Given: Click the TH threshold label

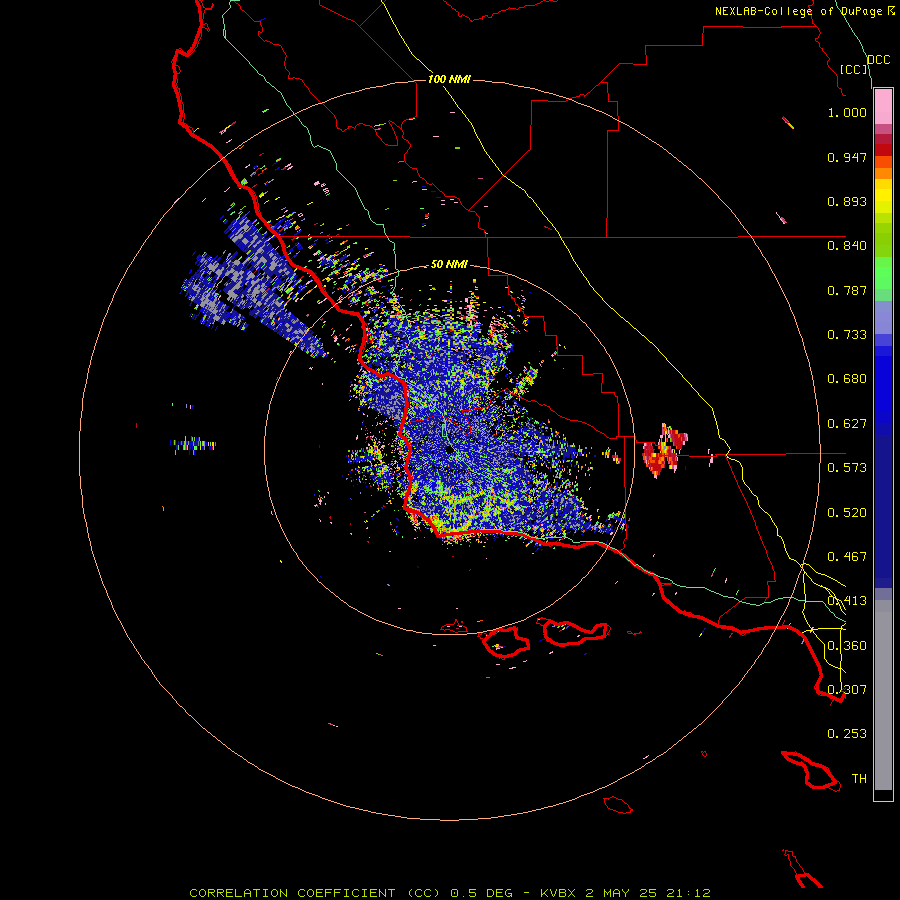Looking at the screenshot, I should pos(859,779).
